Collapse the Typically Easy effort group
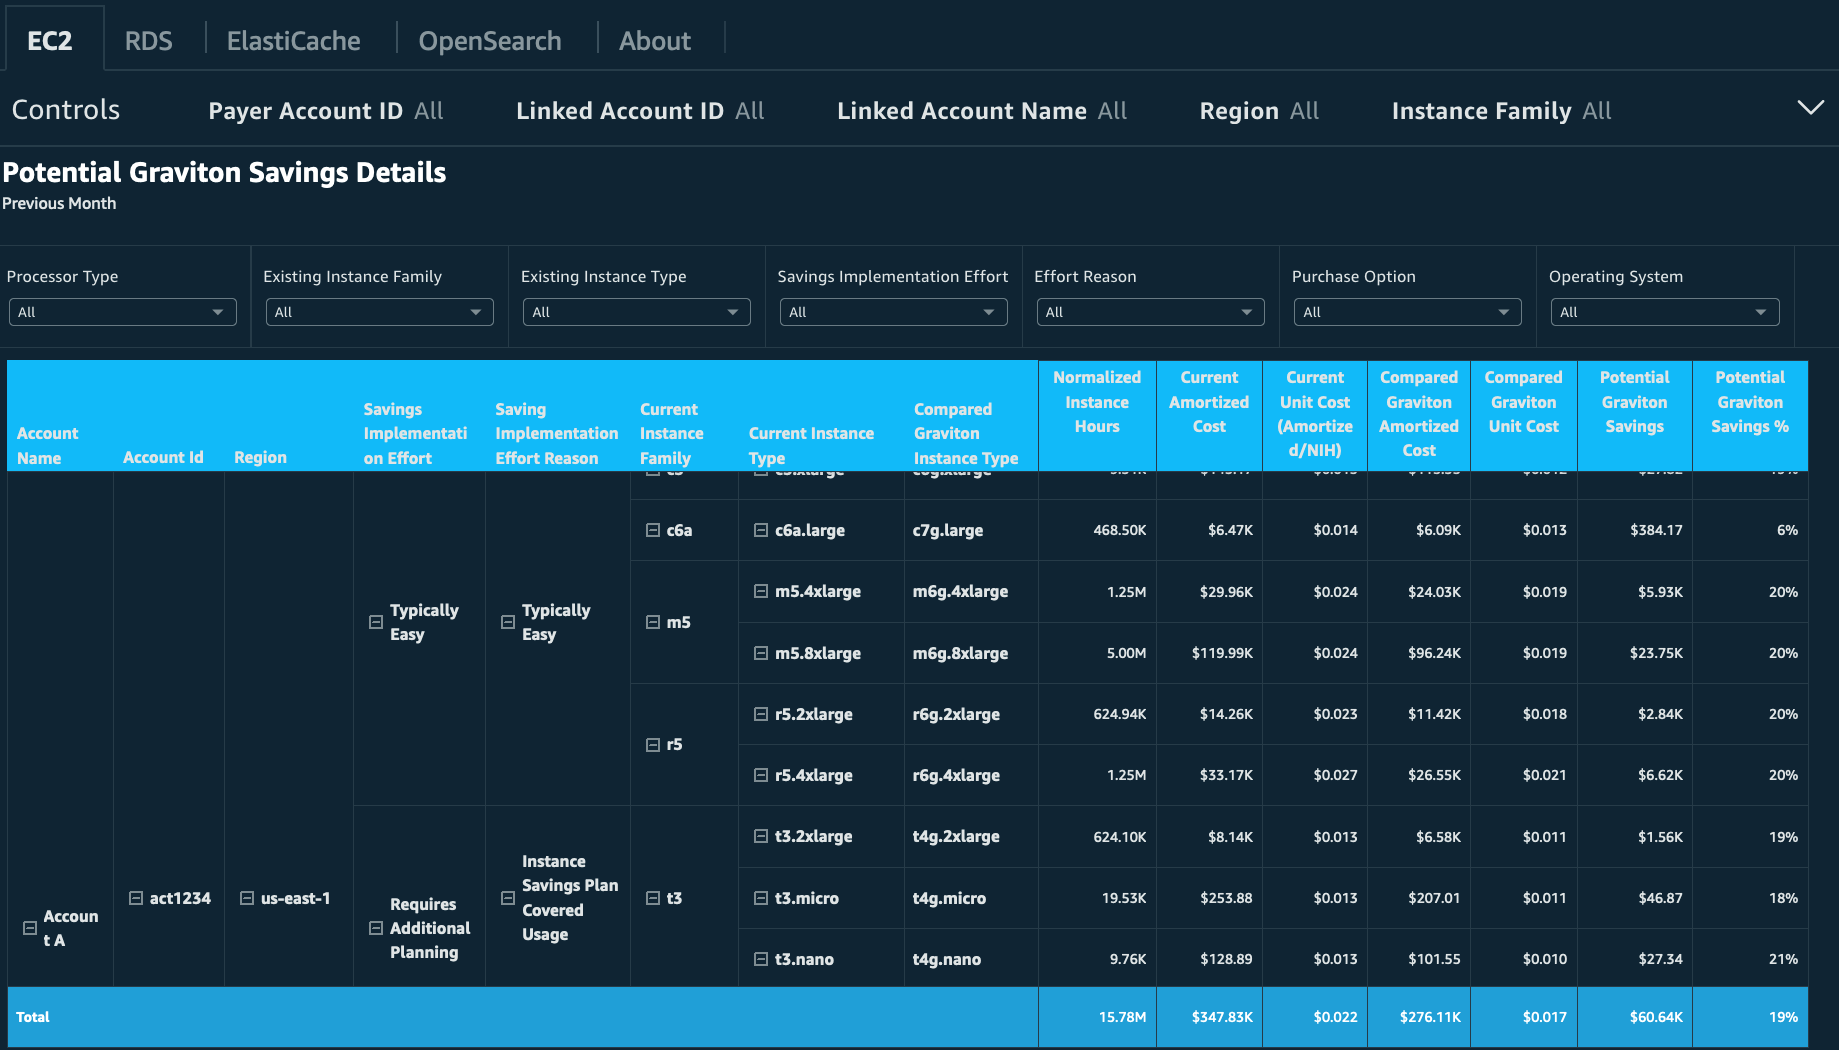The width and height of the screenshot is (1839, 1050). point(374,622)
